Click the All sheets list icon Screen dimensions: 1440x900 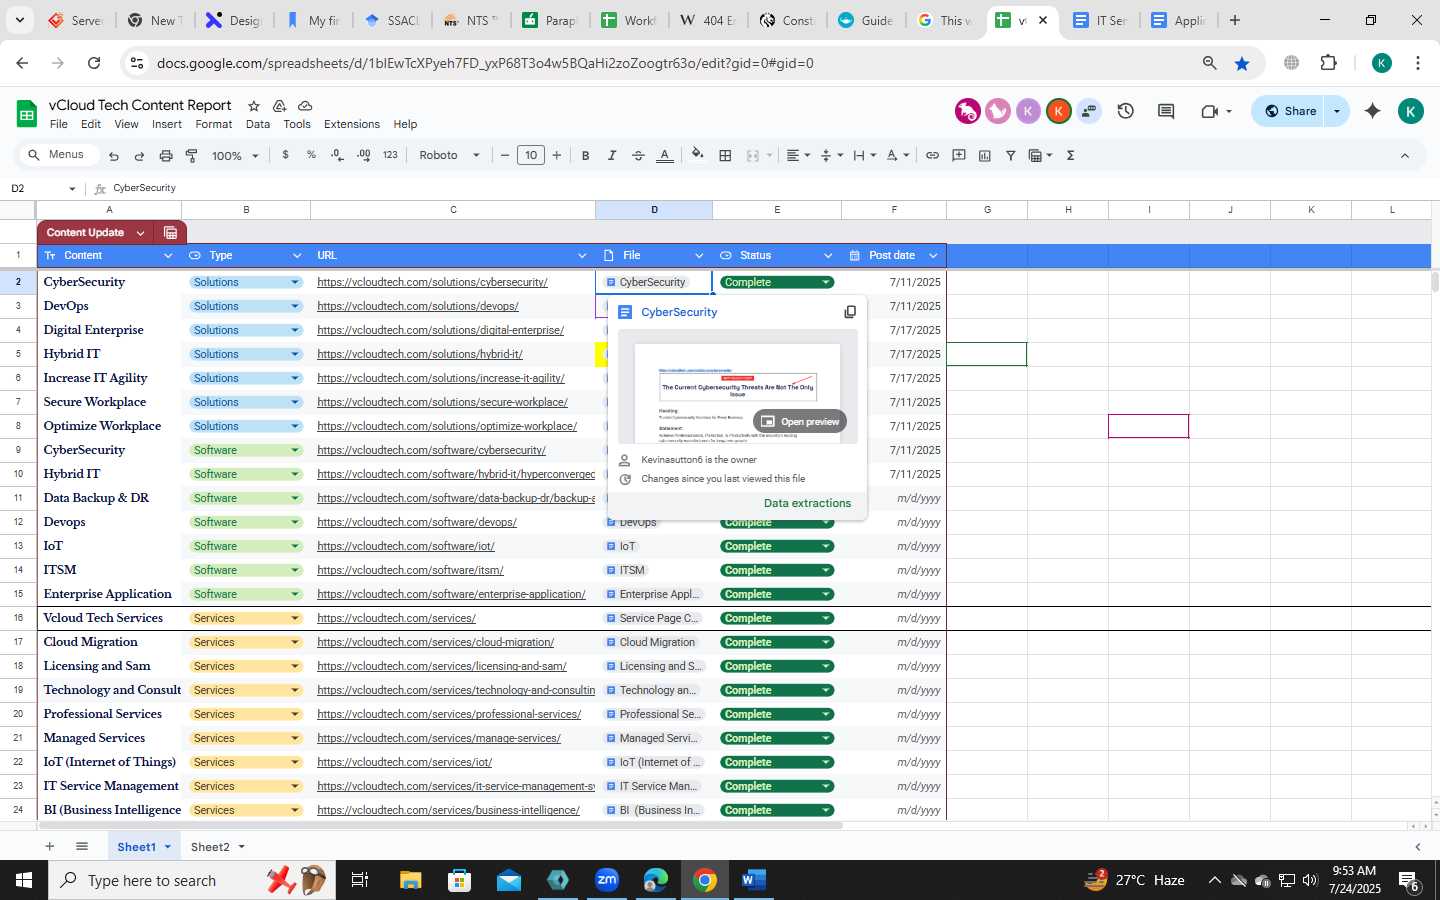coord(82,847)
